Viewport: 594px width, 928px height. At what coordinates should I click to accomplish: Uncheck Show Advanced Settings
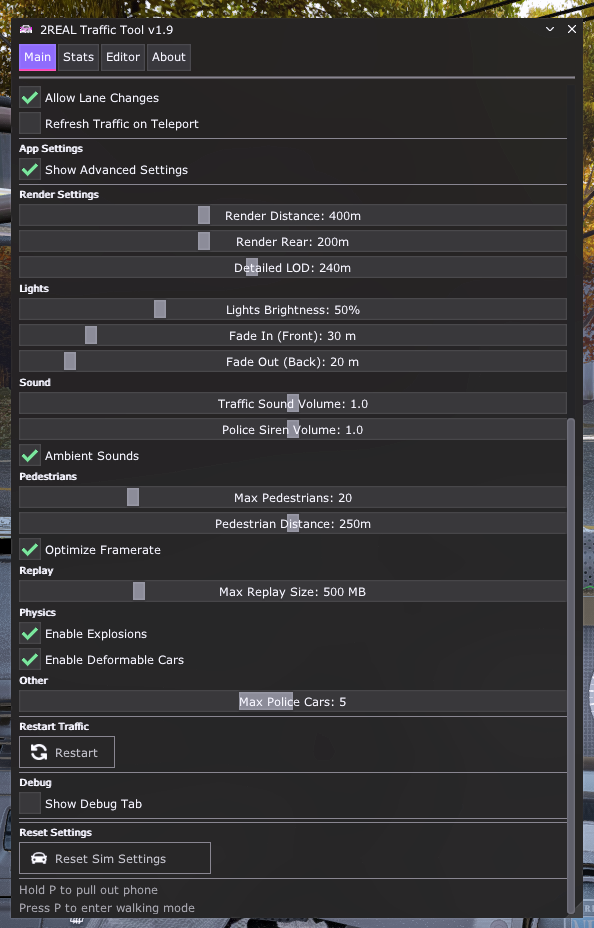point(29,169)
